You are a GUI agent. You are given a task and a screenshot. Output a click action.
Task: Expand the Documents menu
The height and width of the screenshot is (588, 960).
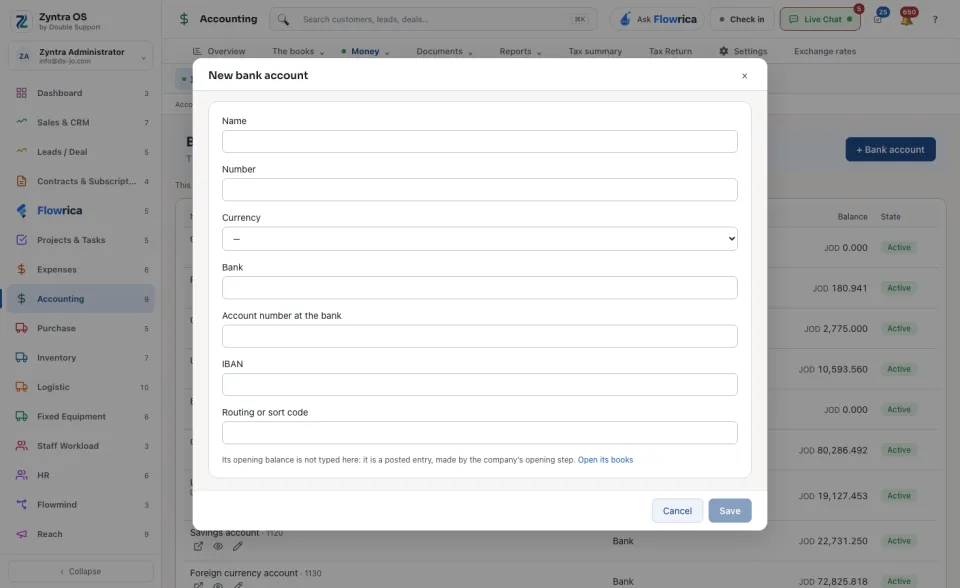pyautogui.click(x=444, y=51)
